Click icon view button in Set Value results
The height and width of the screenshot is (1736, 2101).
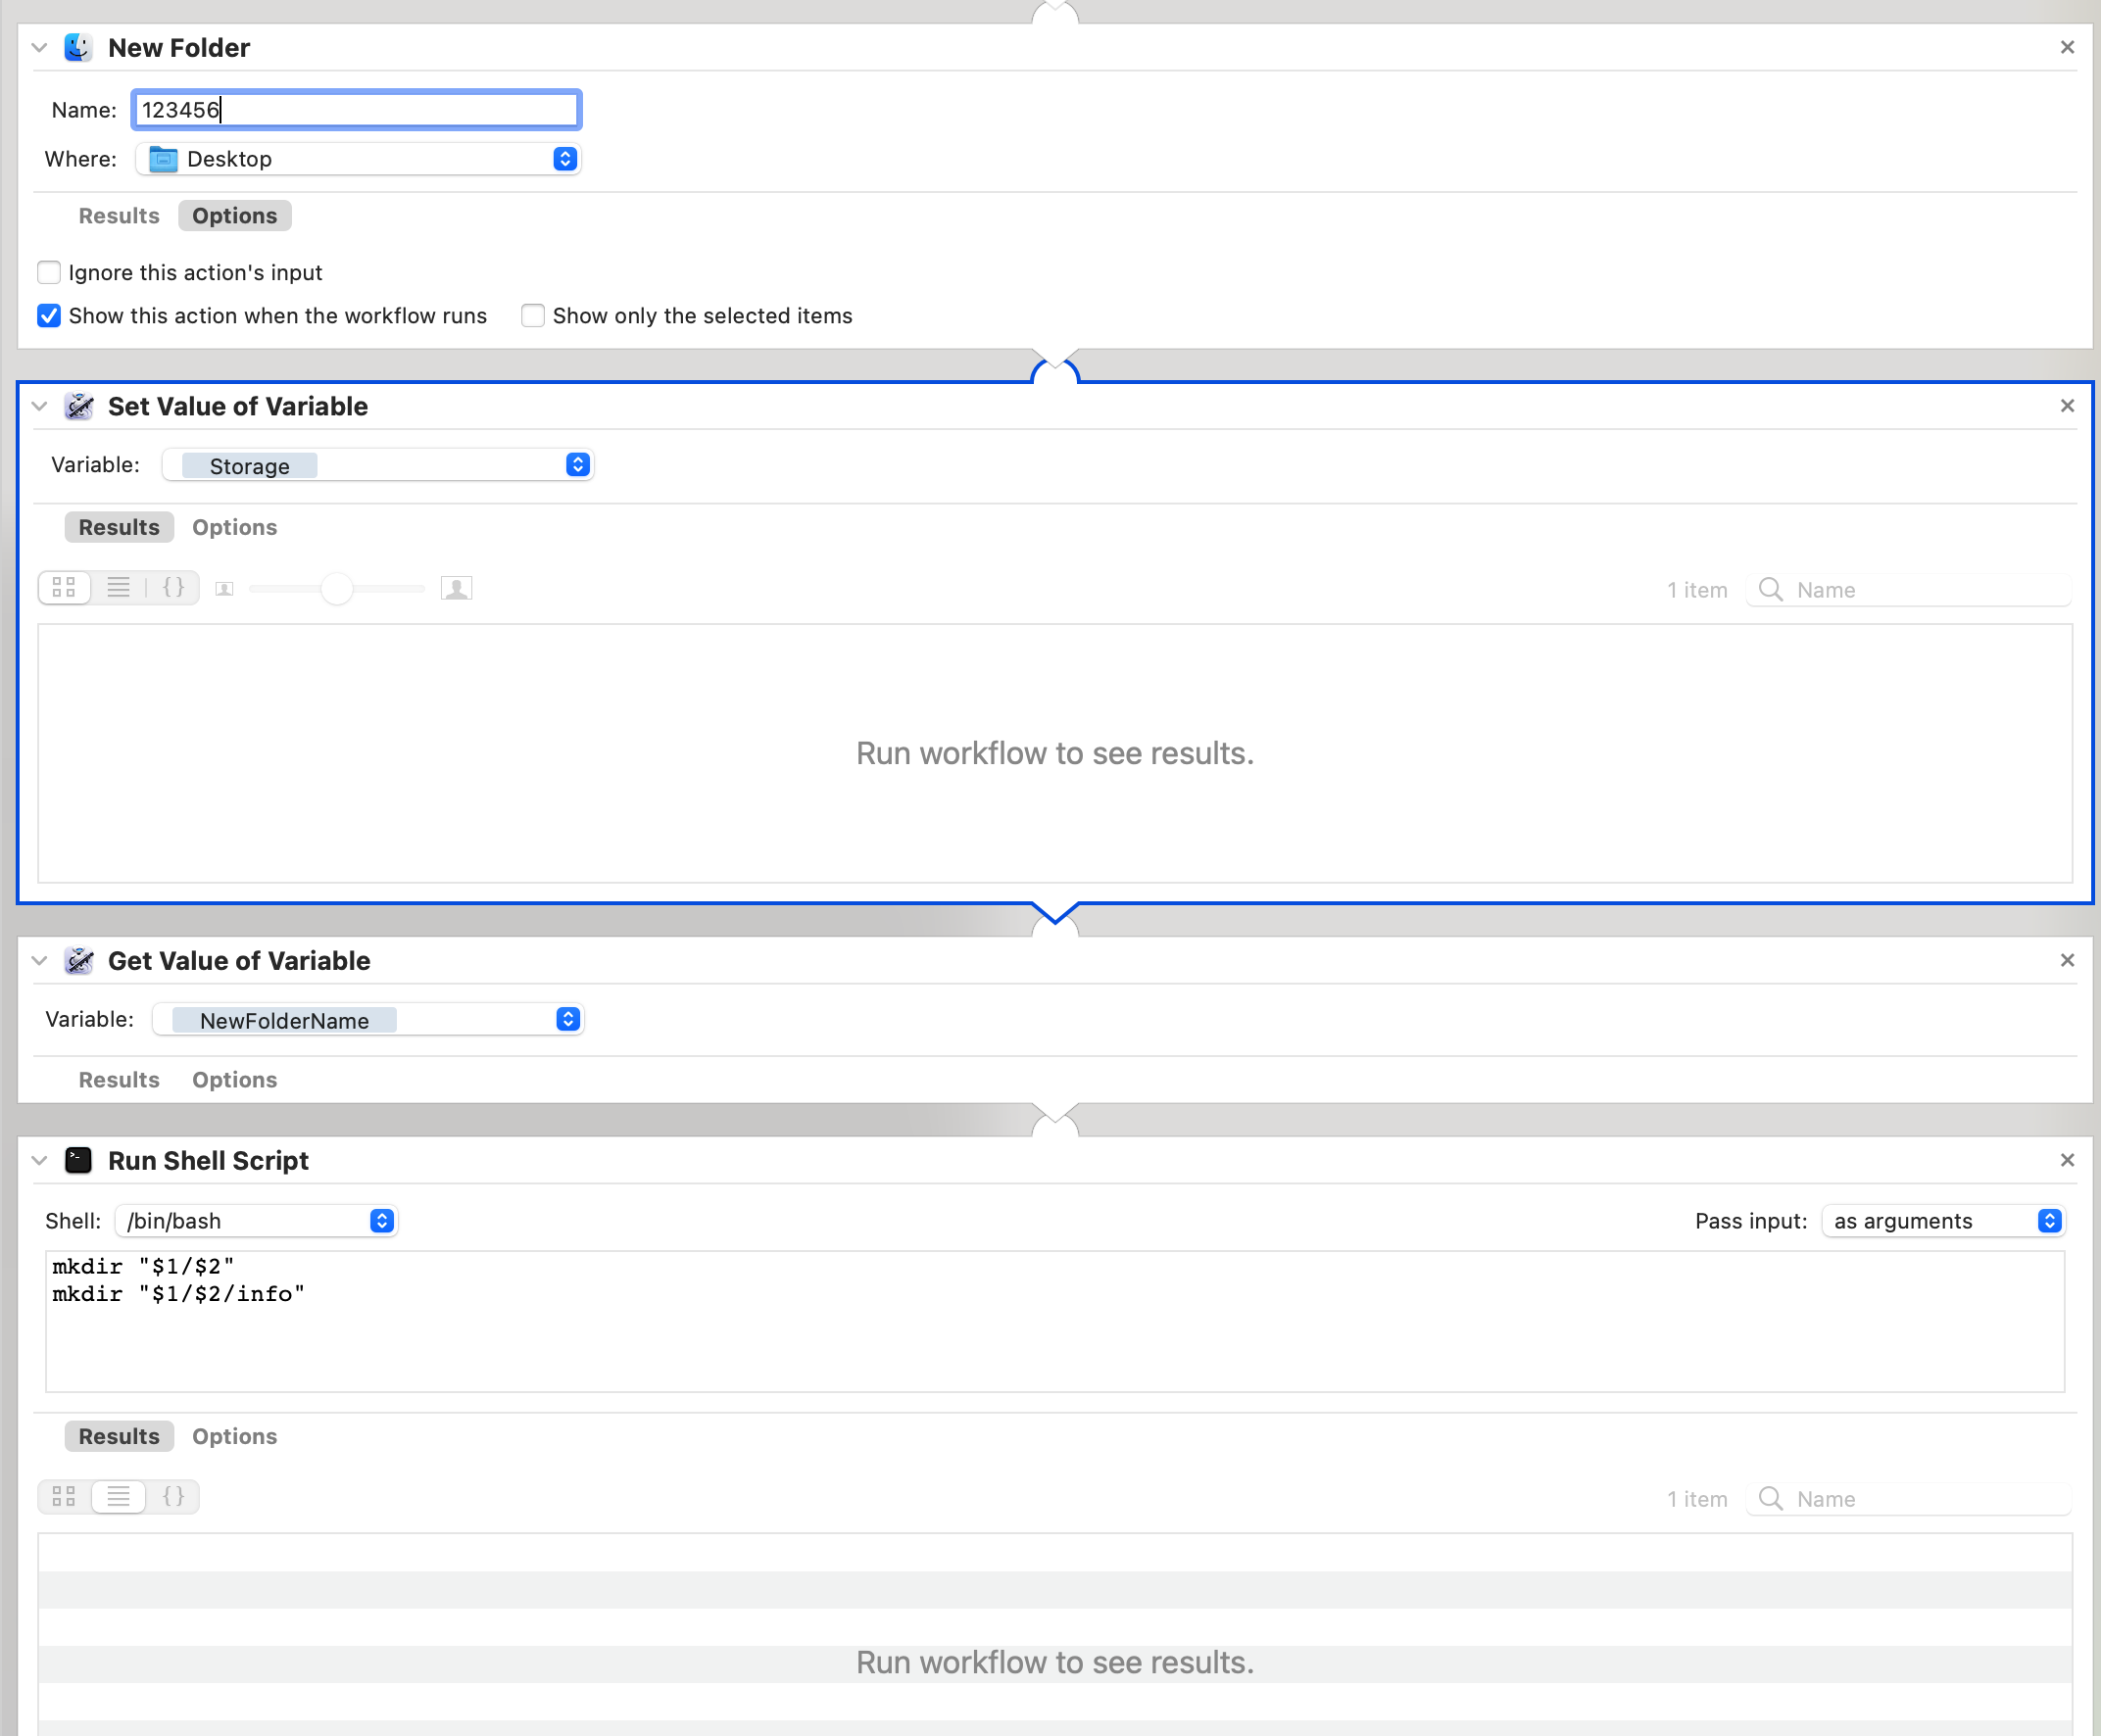point(64,588)
